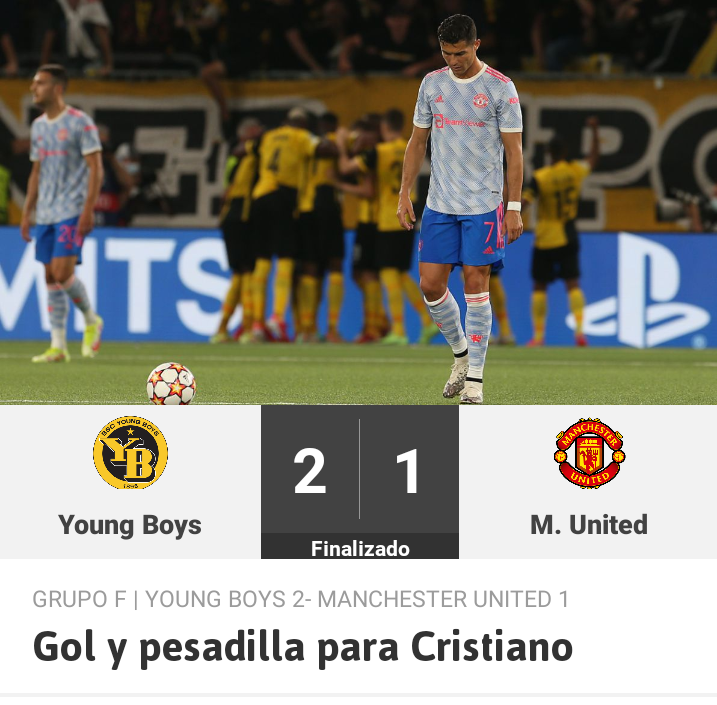Viewport: 717px width, 705px height.
Task: Tap the player wearing number 20 on the left
Action: [63, 213]
